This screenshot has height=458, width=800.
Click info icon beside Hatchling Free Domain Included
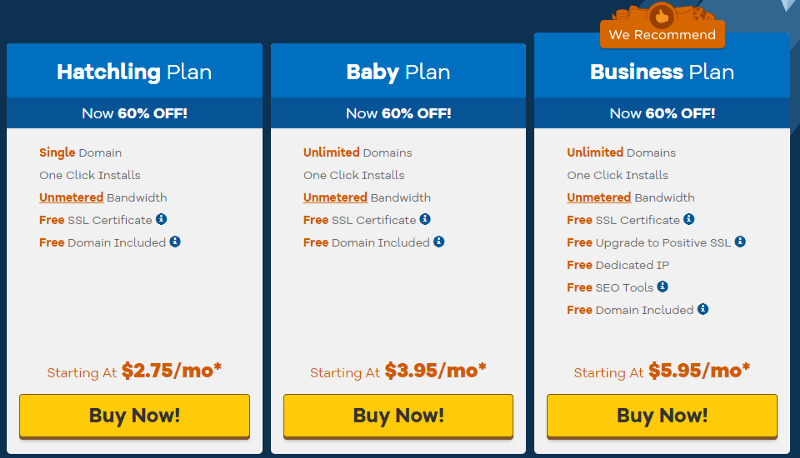(x=175, y=241)
